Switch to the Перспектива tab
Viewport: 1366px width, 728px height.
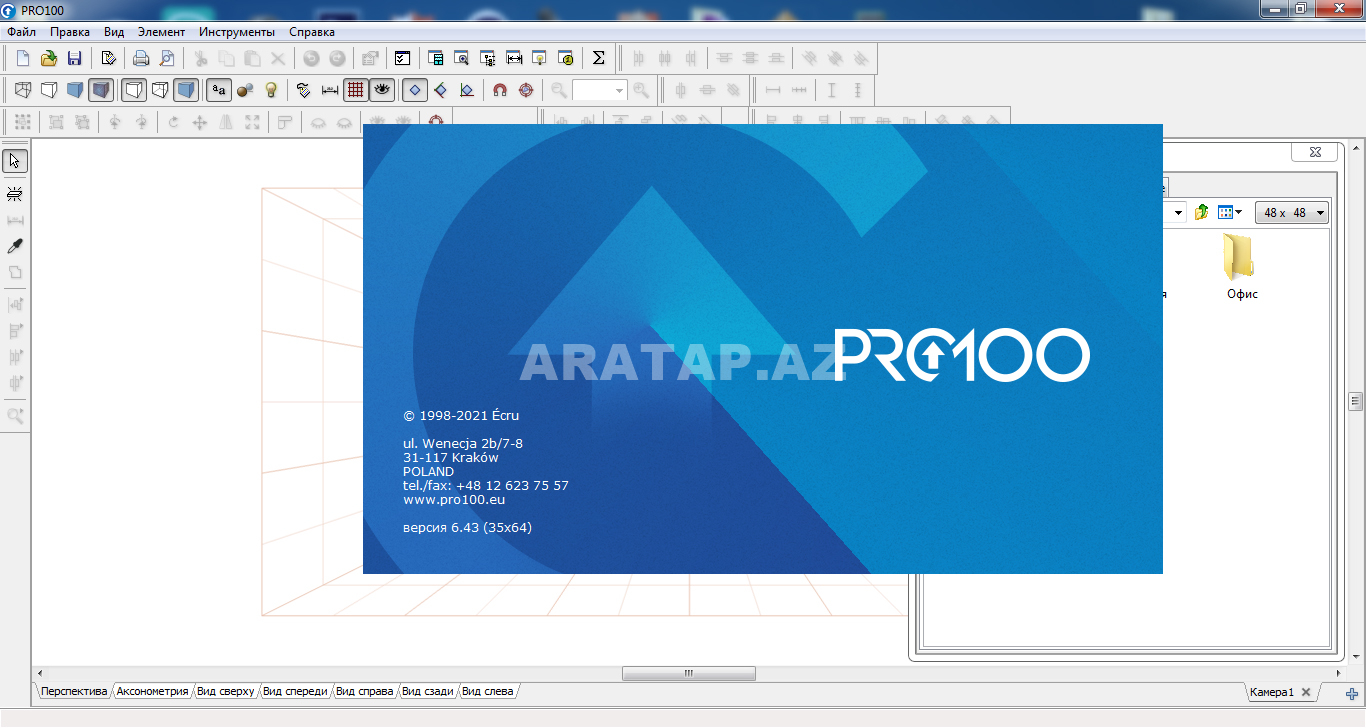point(74,691)
